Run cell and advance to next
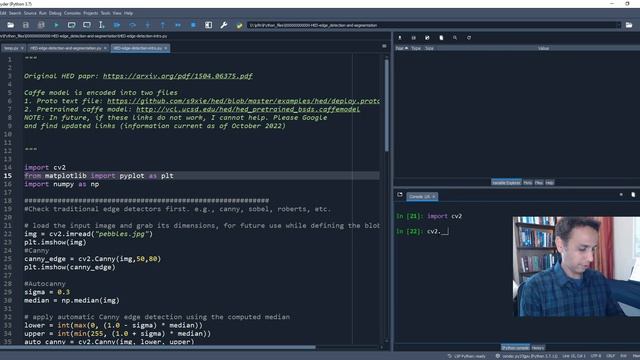 click(87, 25)
